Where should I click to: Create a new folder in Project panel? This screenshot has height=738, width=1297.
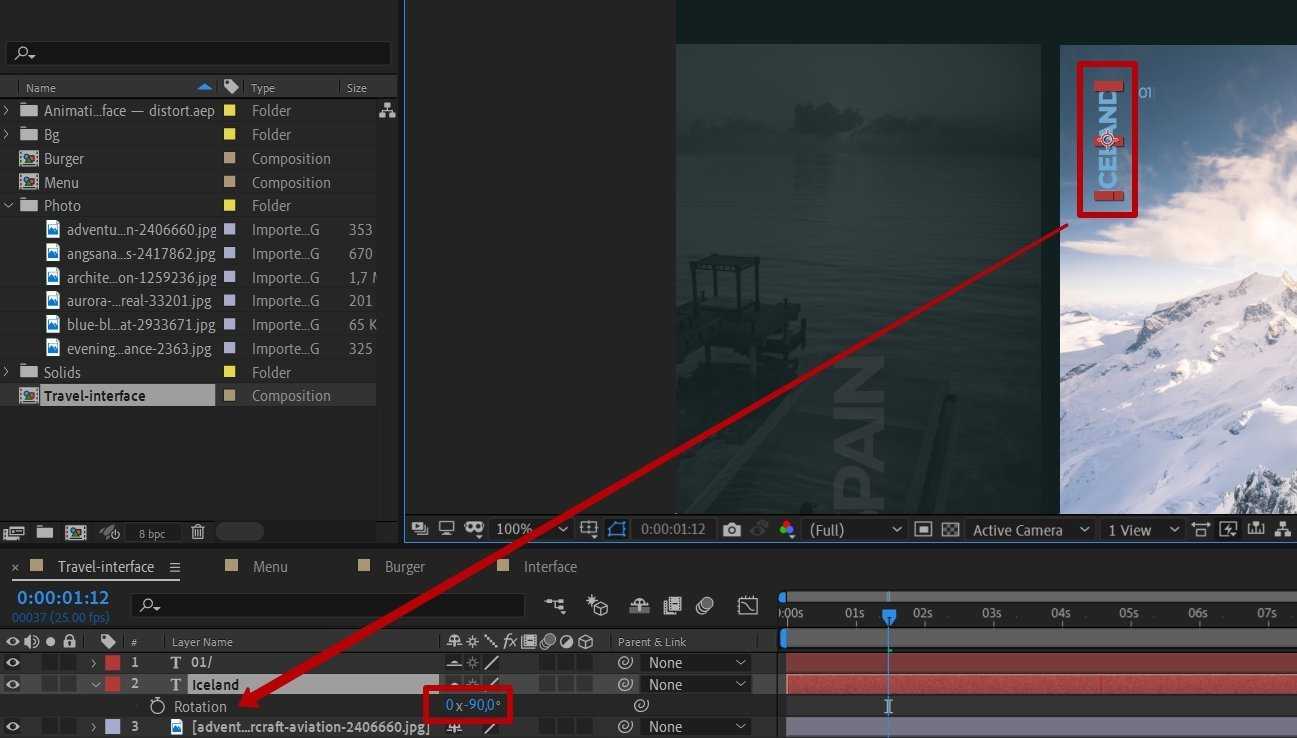tap(45, 532)
